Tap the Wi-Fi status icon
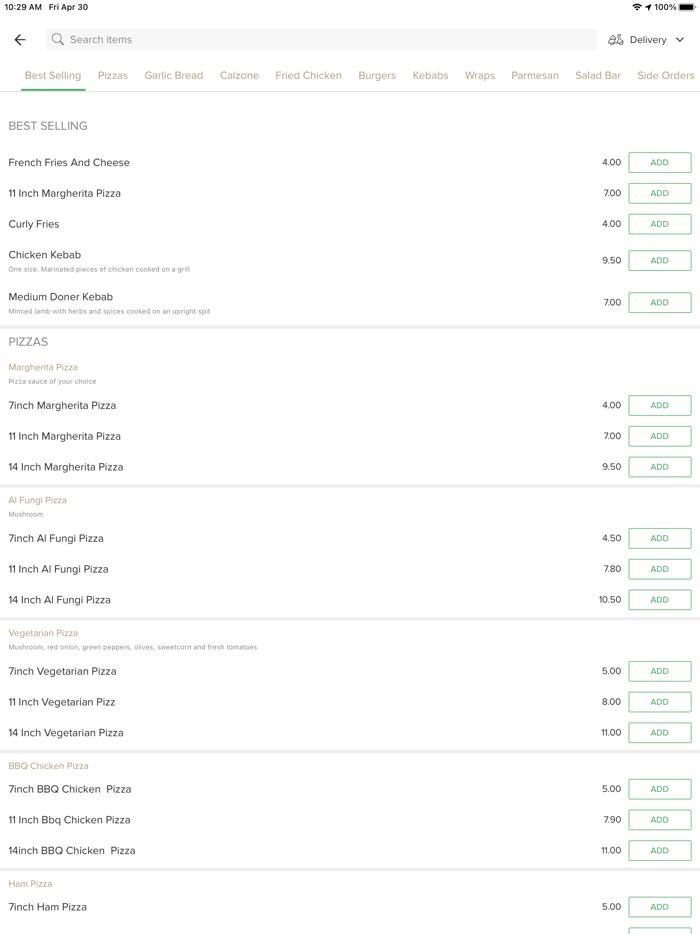Image resolution: width=700 pixels, height=934 pixels. 636,7
